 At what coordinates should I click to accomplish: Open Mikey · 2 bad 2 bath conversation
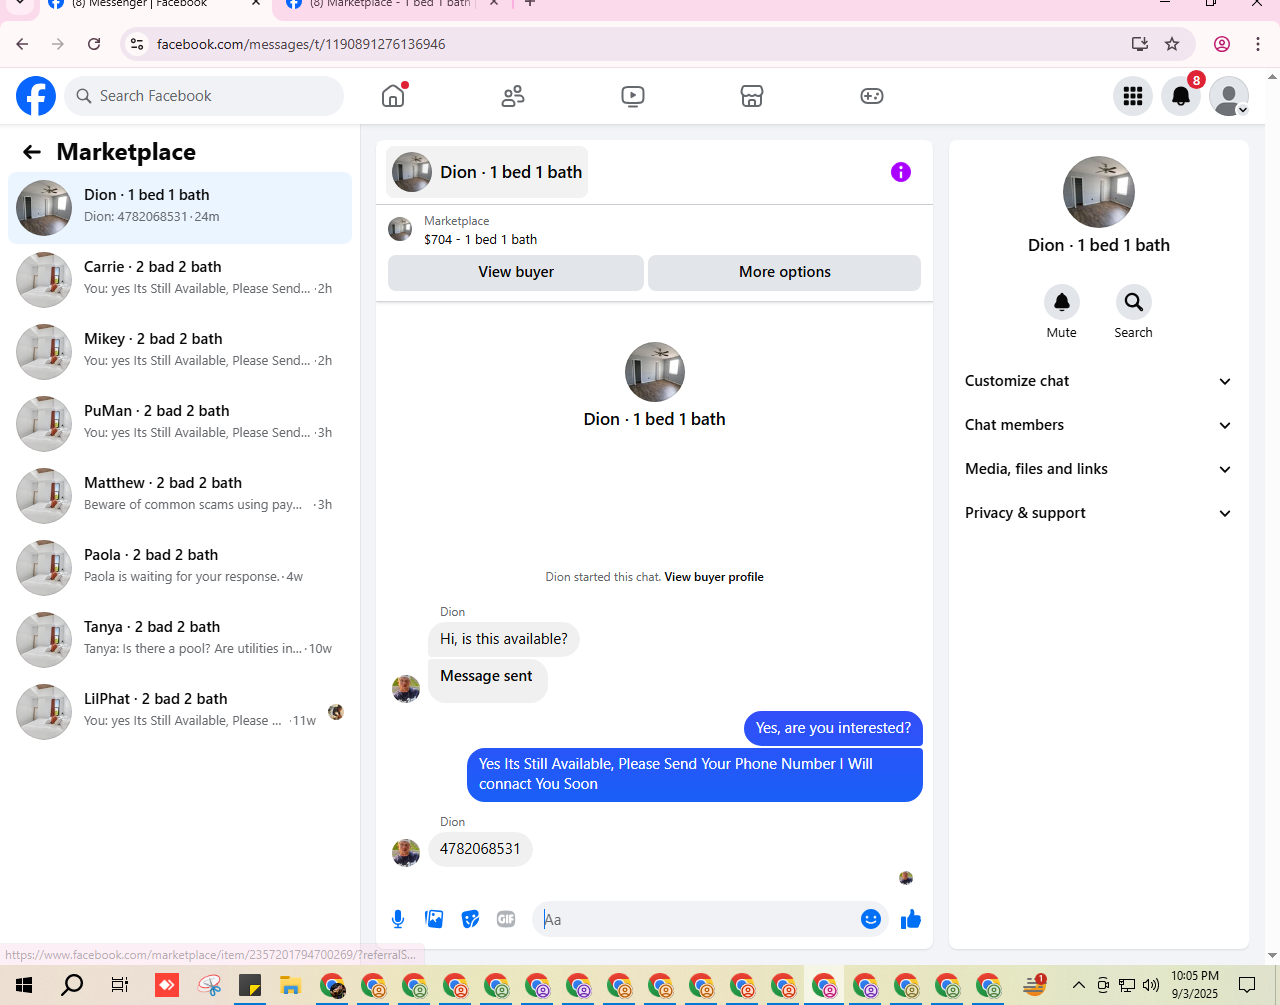pyautogui.click(x=180, y=352)
